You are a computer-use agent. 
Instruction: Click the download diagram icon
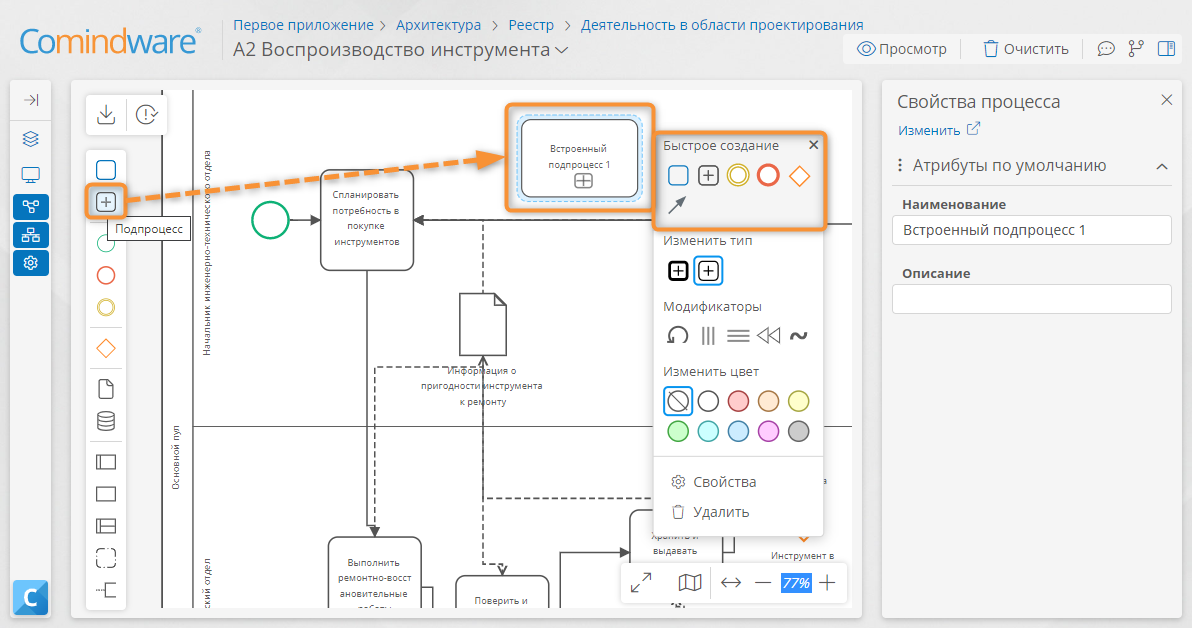106,115
